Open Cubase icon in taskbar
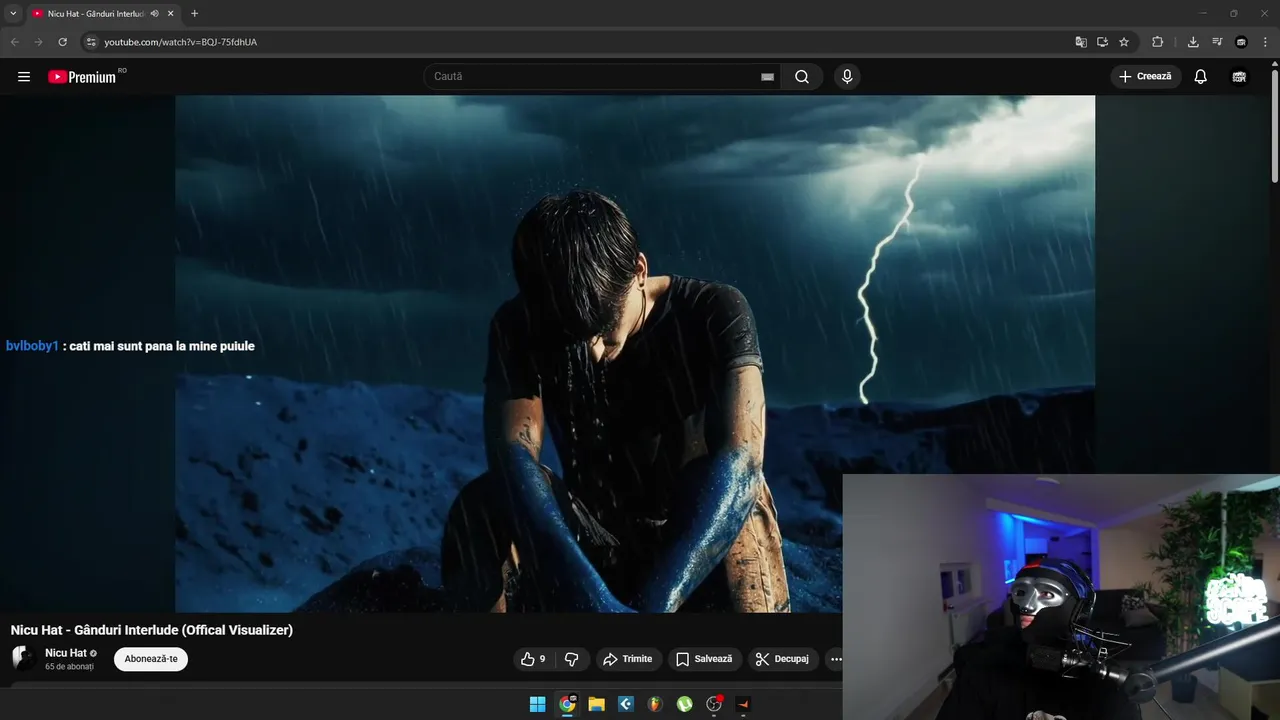The height and width of the screenshot is (720, 1280). (626, 704)
